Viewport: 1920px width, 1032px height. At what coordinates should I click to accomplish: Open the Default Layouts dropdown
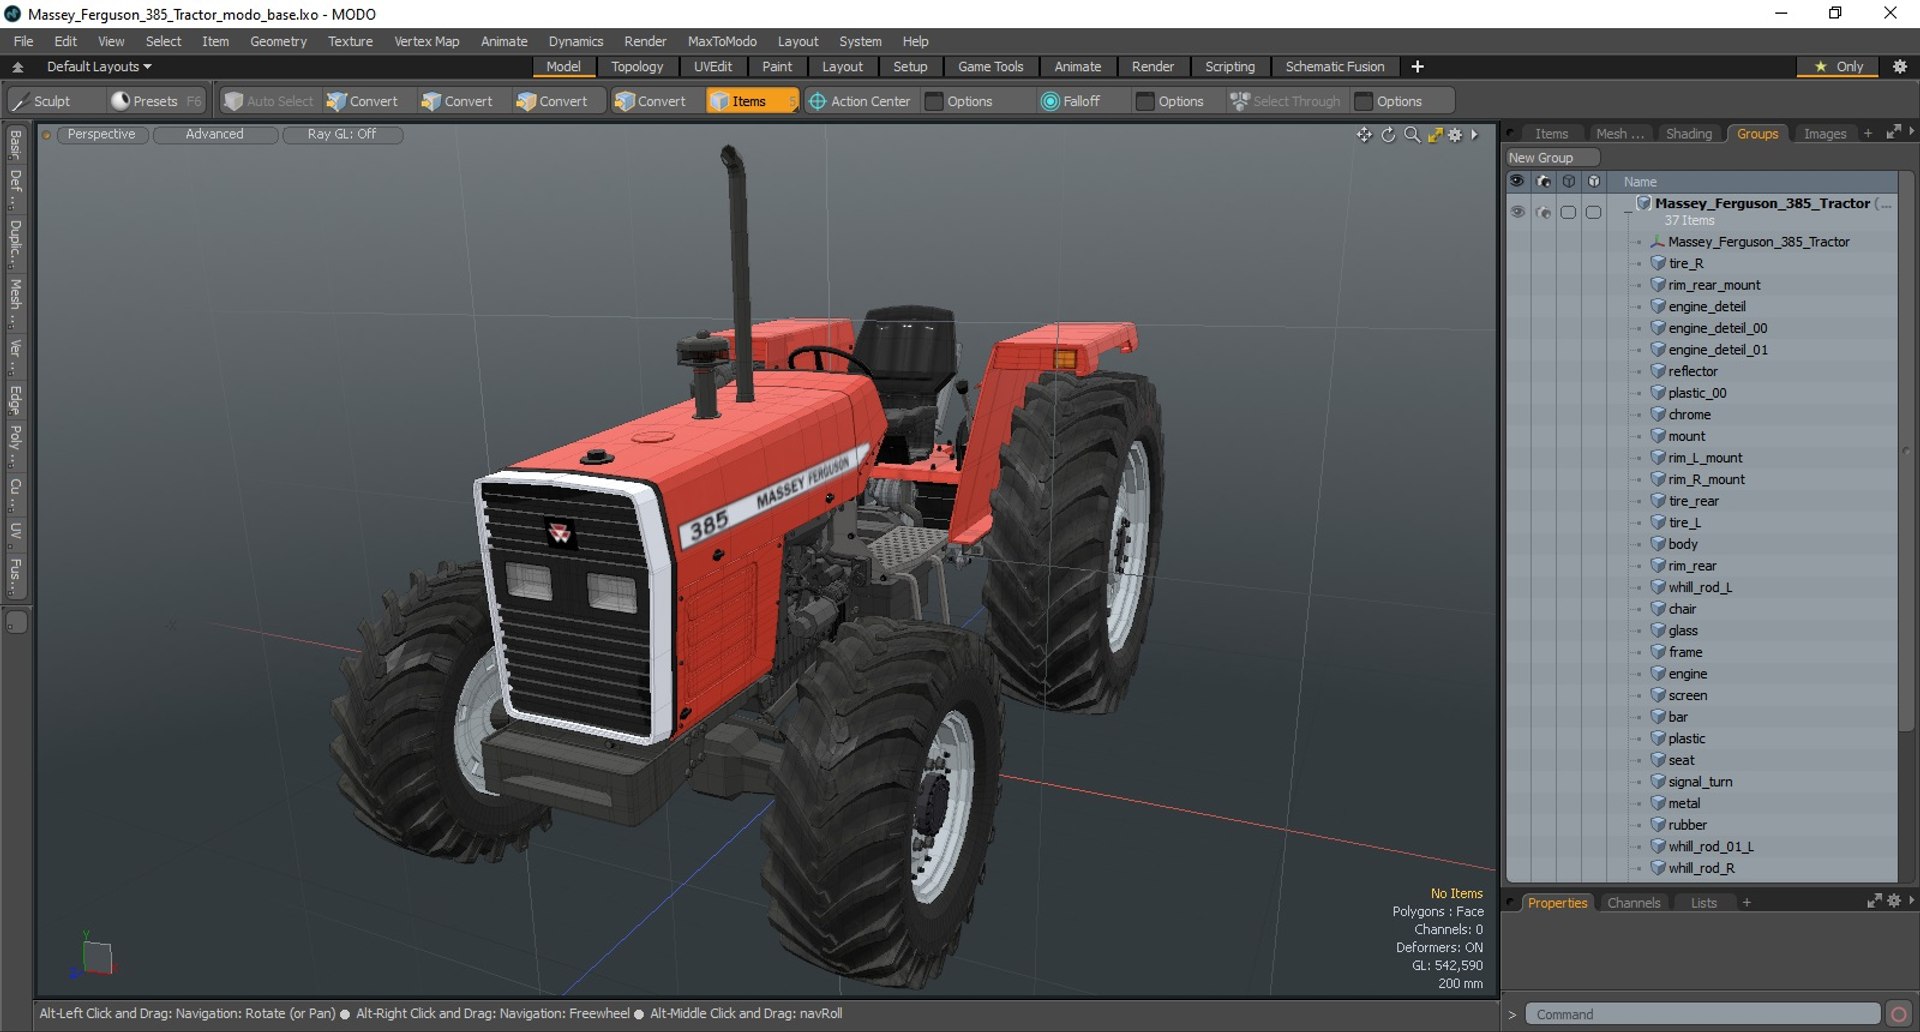pyautogui.click(x=99, y=67)
